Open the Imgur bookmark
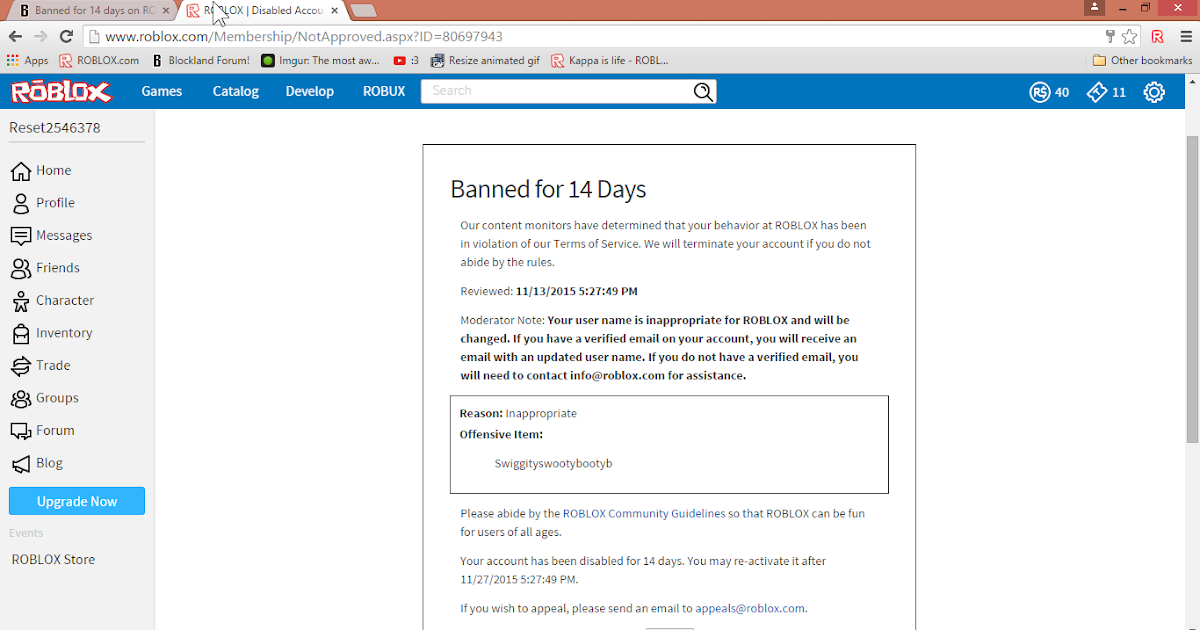This screenshot has width=1200, height=630. point(320,60)
